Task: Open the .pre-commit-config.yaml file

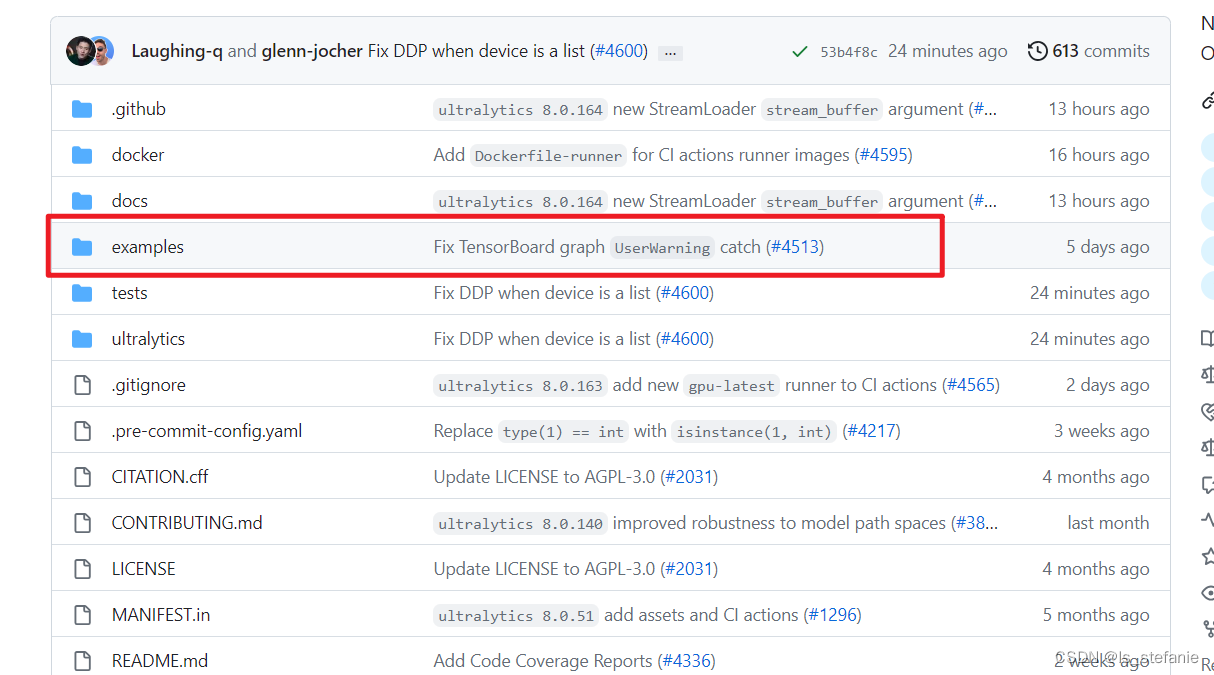Action: [x=207, y=431]
